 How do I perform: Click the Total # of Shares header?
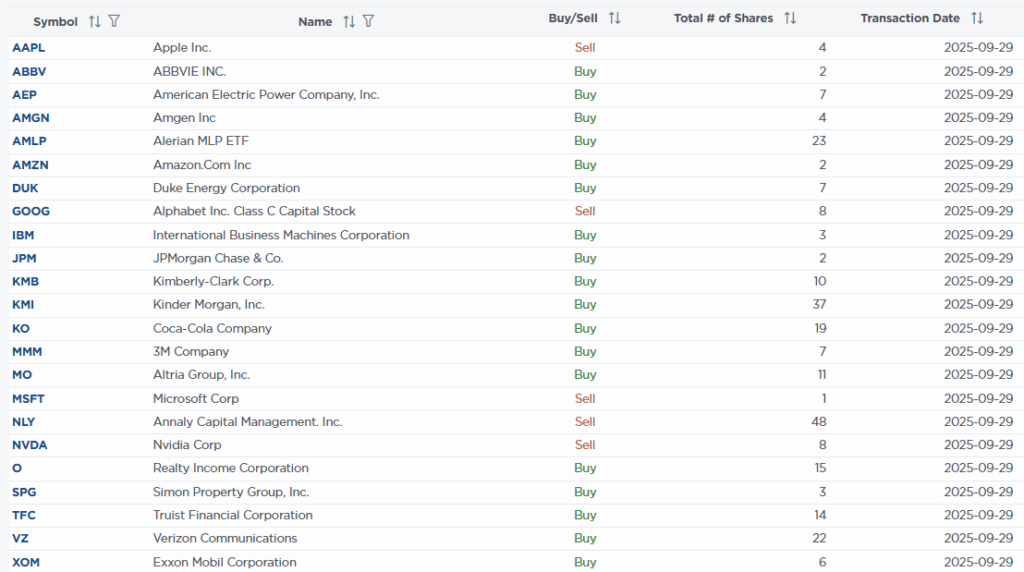point(724,18)
